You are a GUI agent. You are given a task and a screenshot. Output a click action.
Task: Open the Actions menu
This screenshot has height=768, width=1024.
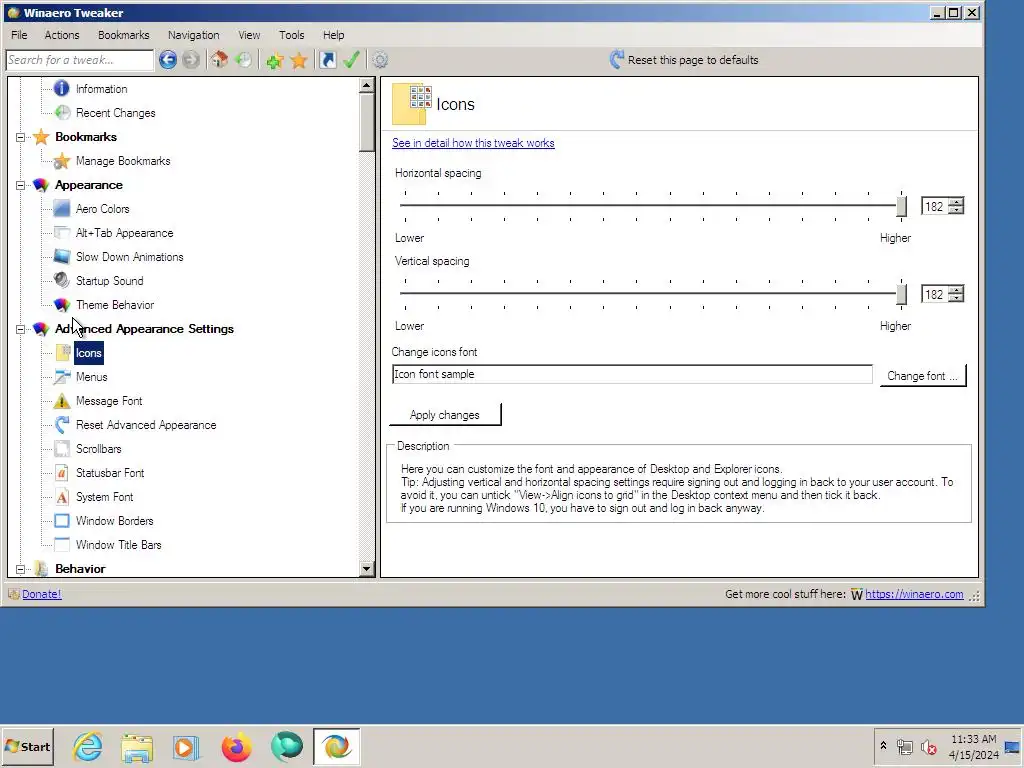(61, 35)
